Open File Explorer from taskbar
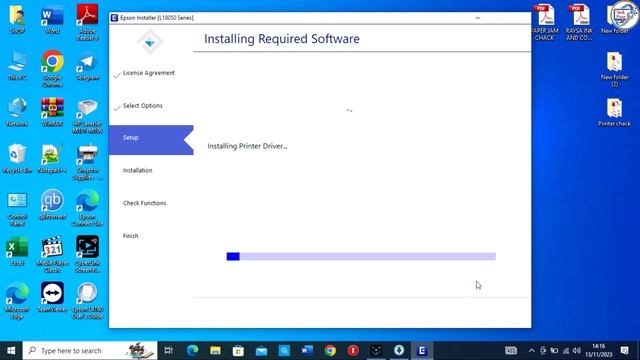The width and height of the screenshot is (640, 360). pyautogui.click(x=216, y=351)
